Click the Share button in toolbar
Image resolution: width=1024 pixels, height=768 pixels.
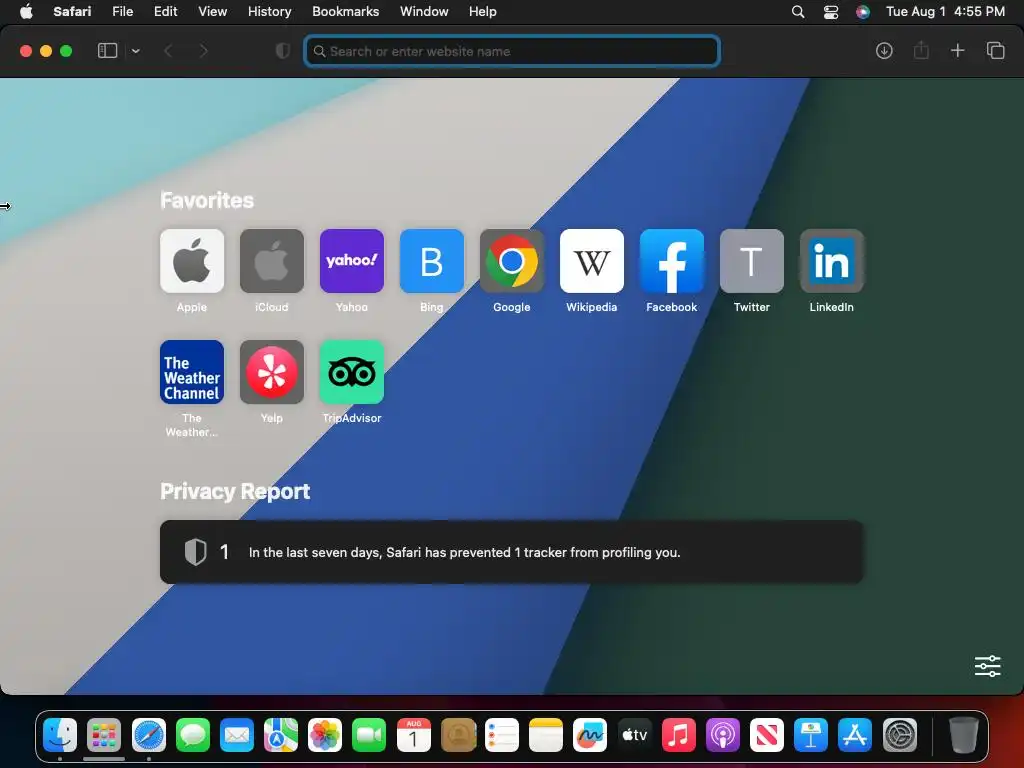pos(921,50)
